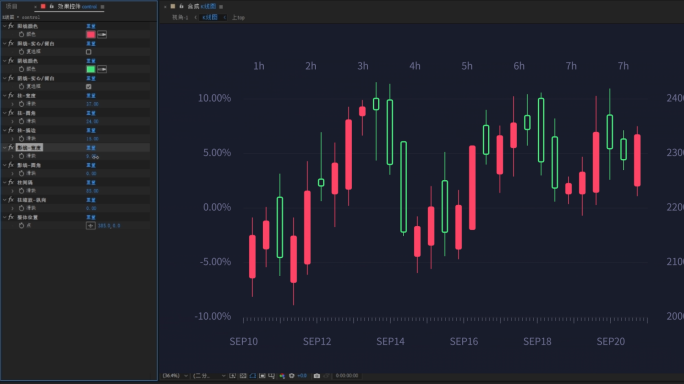684x384 pixels.
Task: Click the point position crosshair button
Action: pyautogui.click(x=90, y=226)
